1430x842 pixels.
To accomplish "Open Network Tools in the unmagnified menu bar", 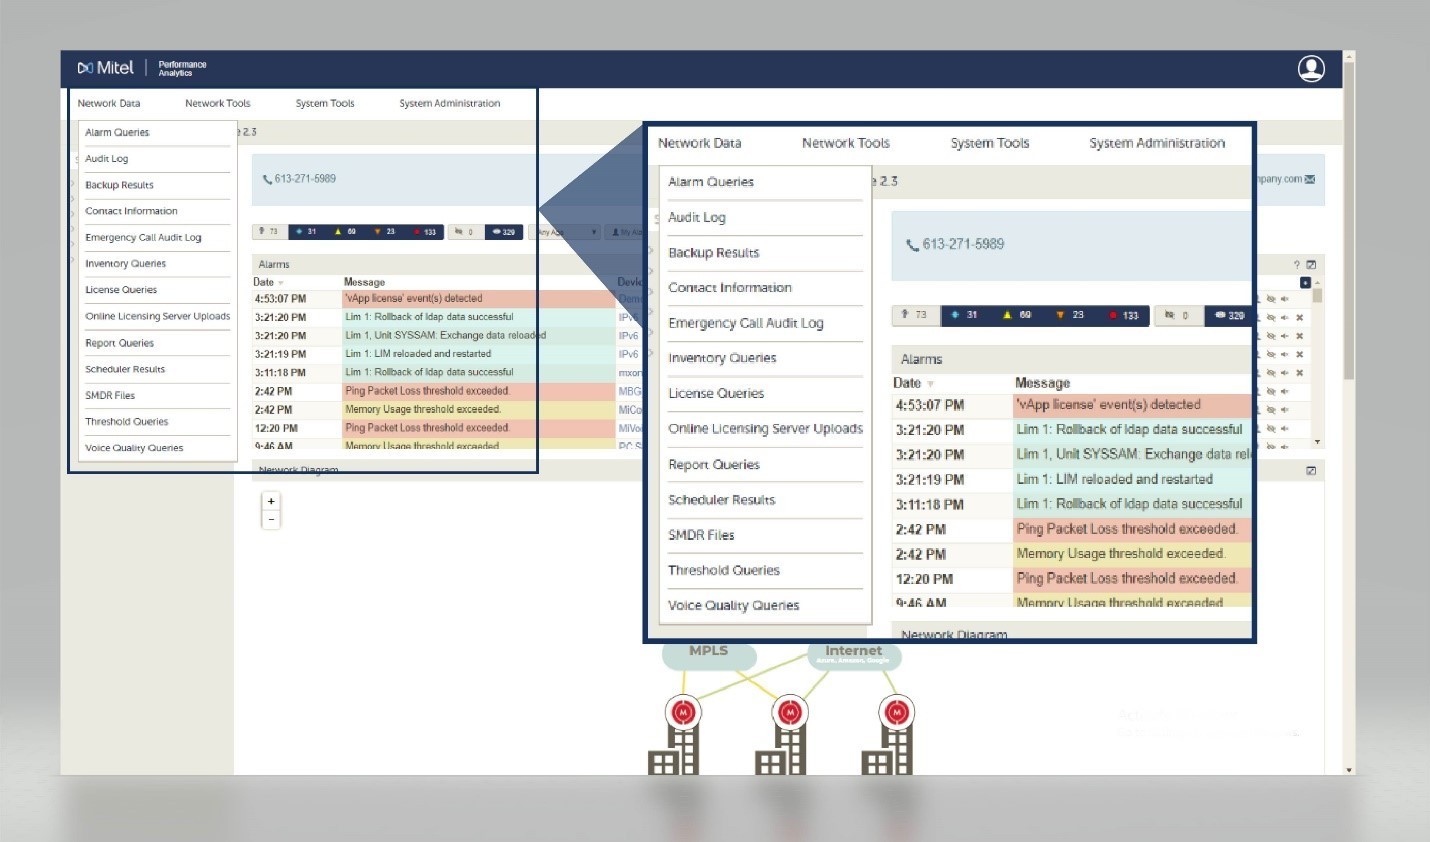I will pos(218,103).
